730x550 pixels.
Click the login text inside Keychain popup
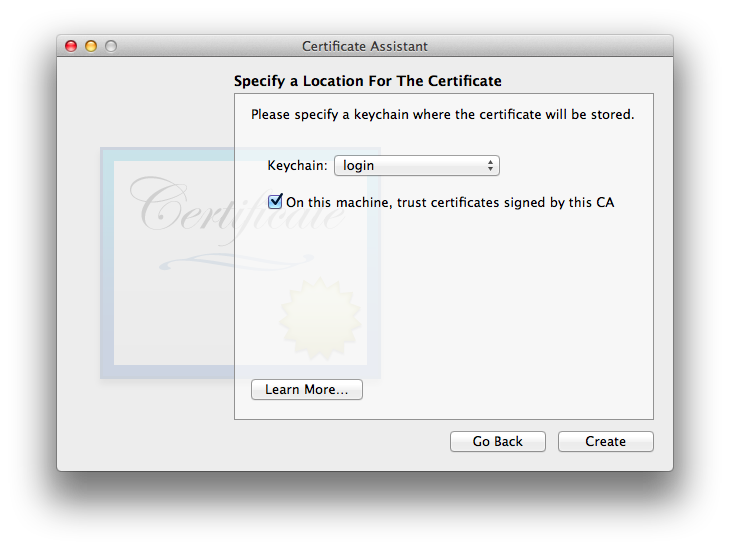(x=358, y=165)
